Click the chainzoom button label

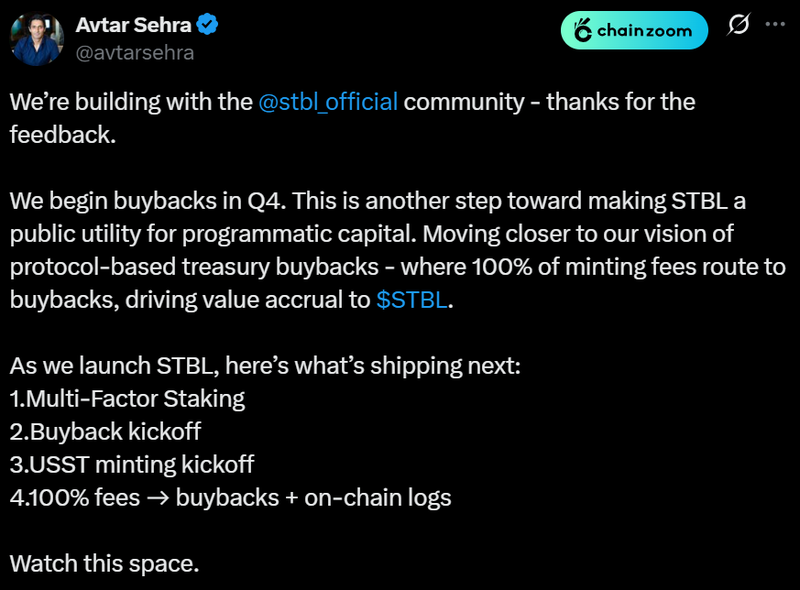[644, 31]
